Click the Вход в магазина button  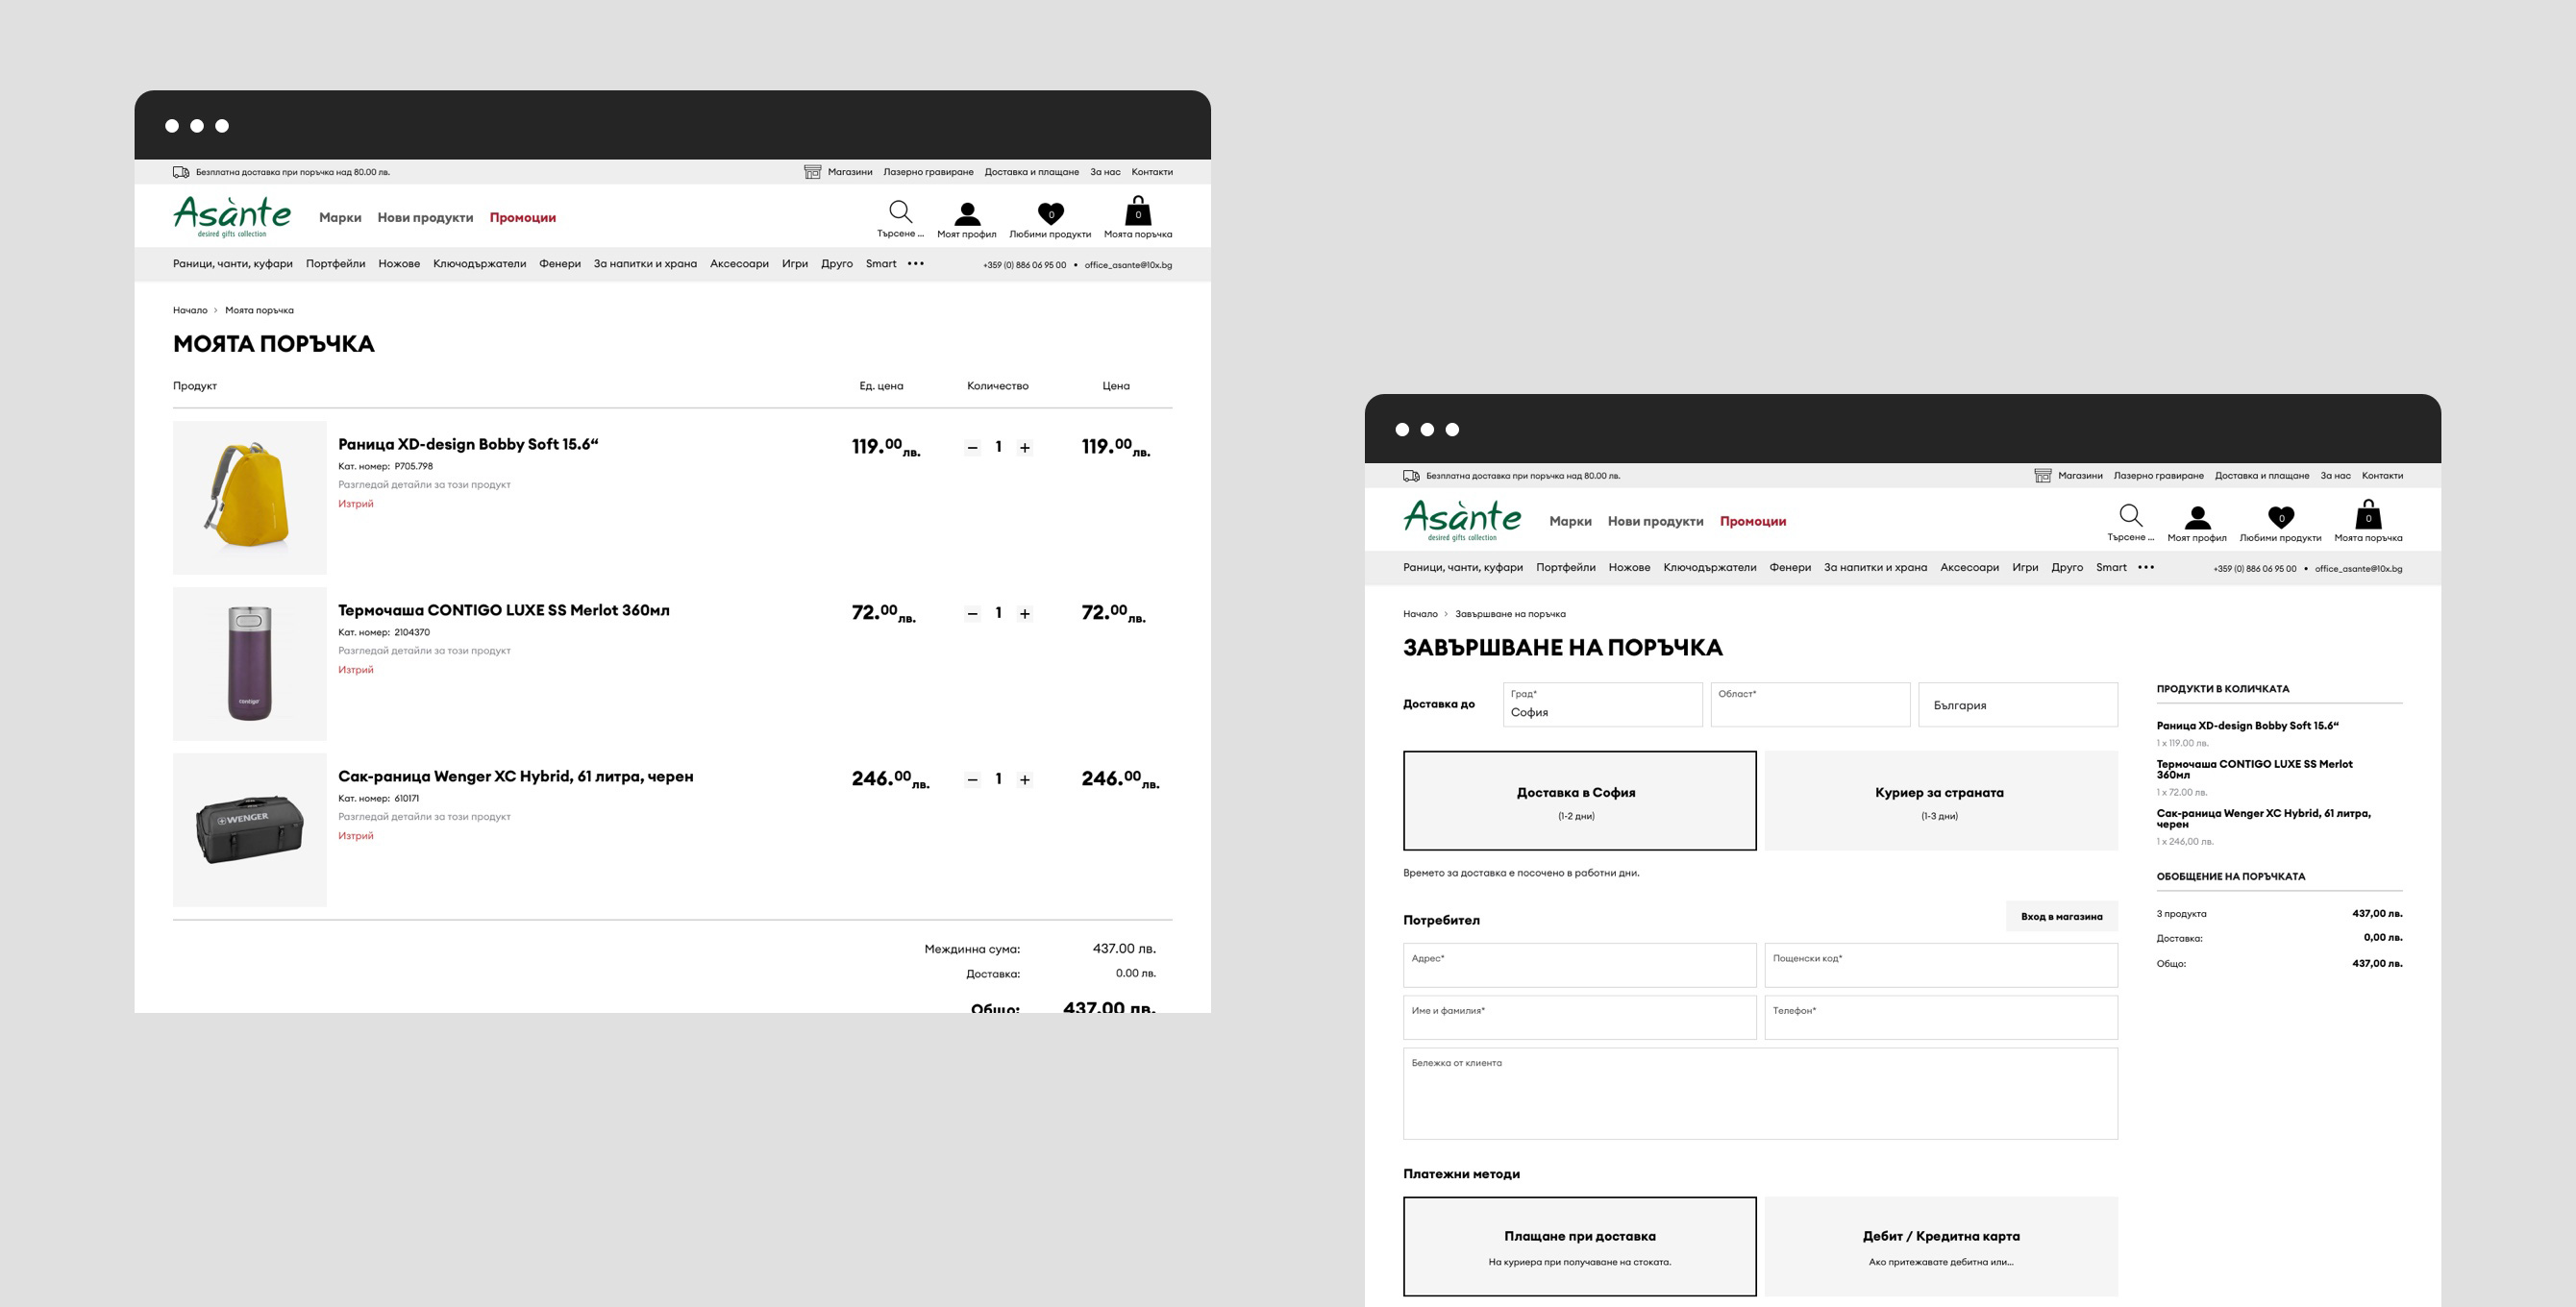2060,917
